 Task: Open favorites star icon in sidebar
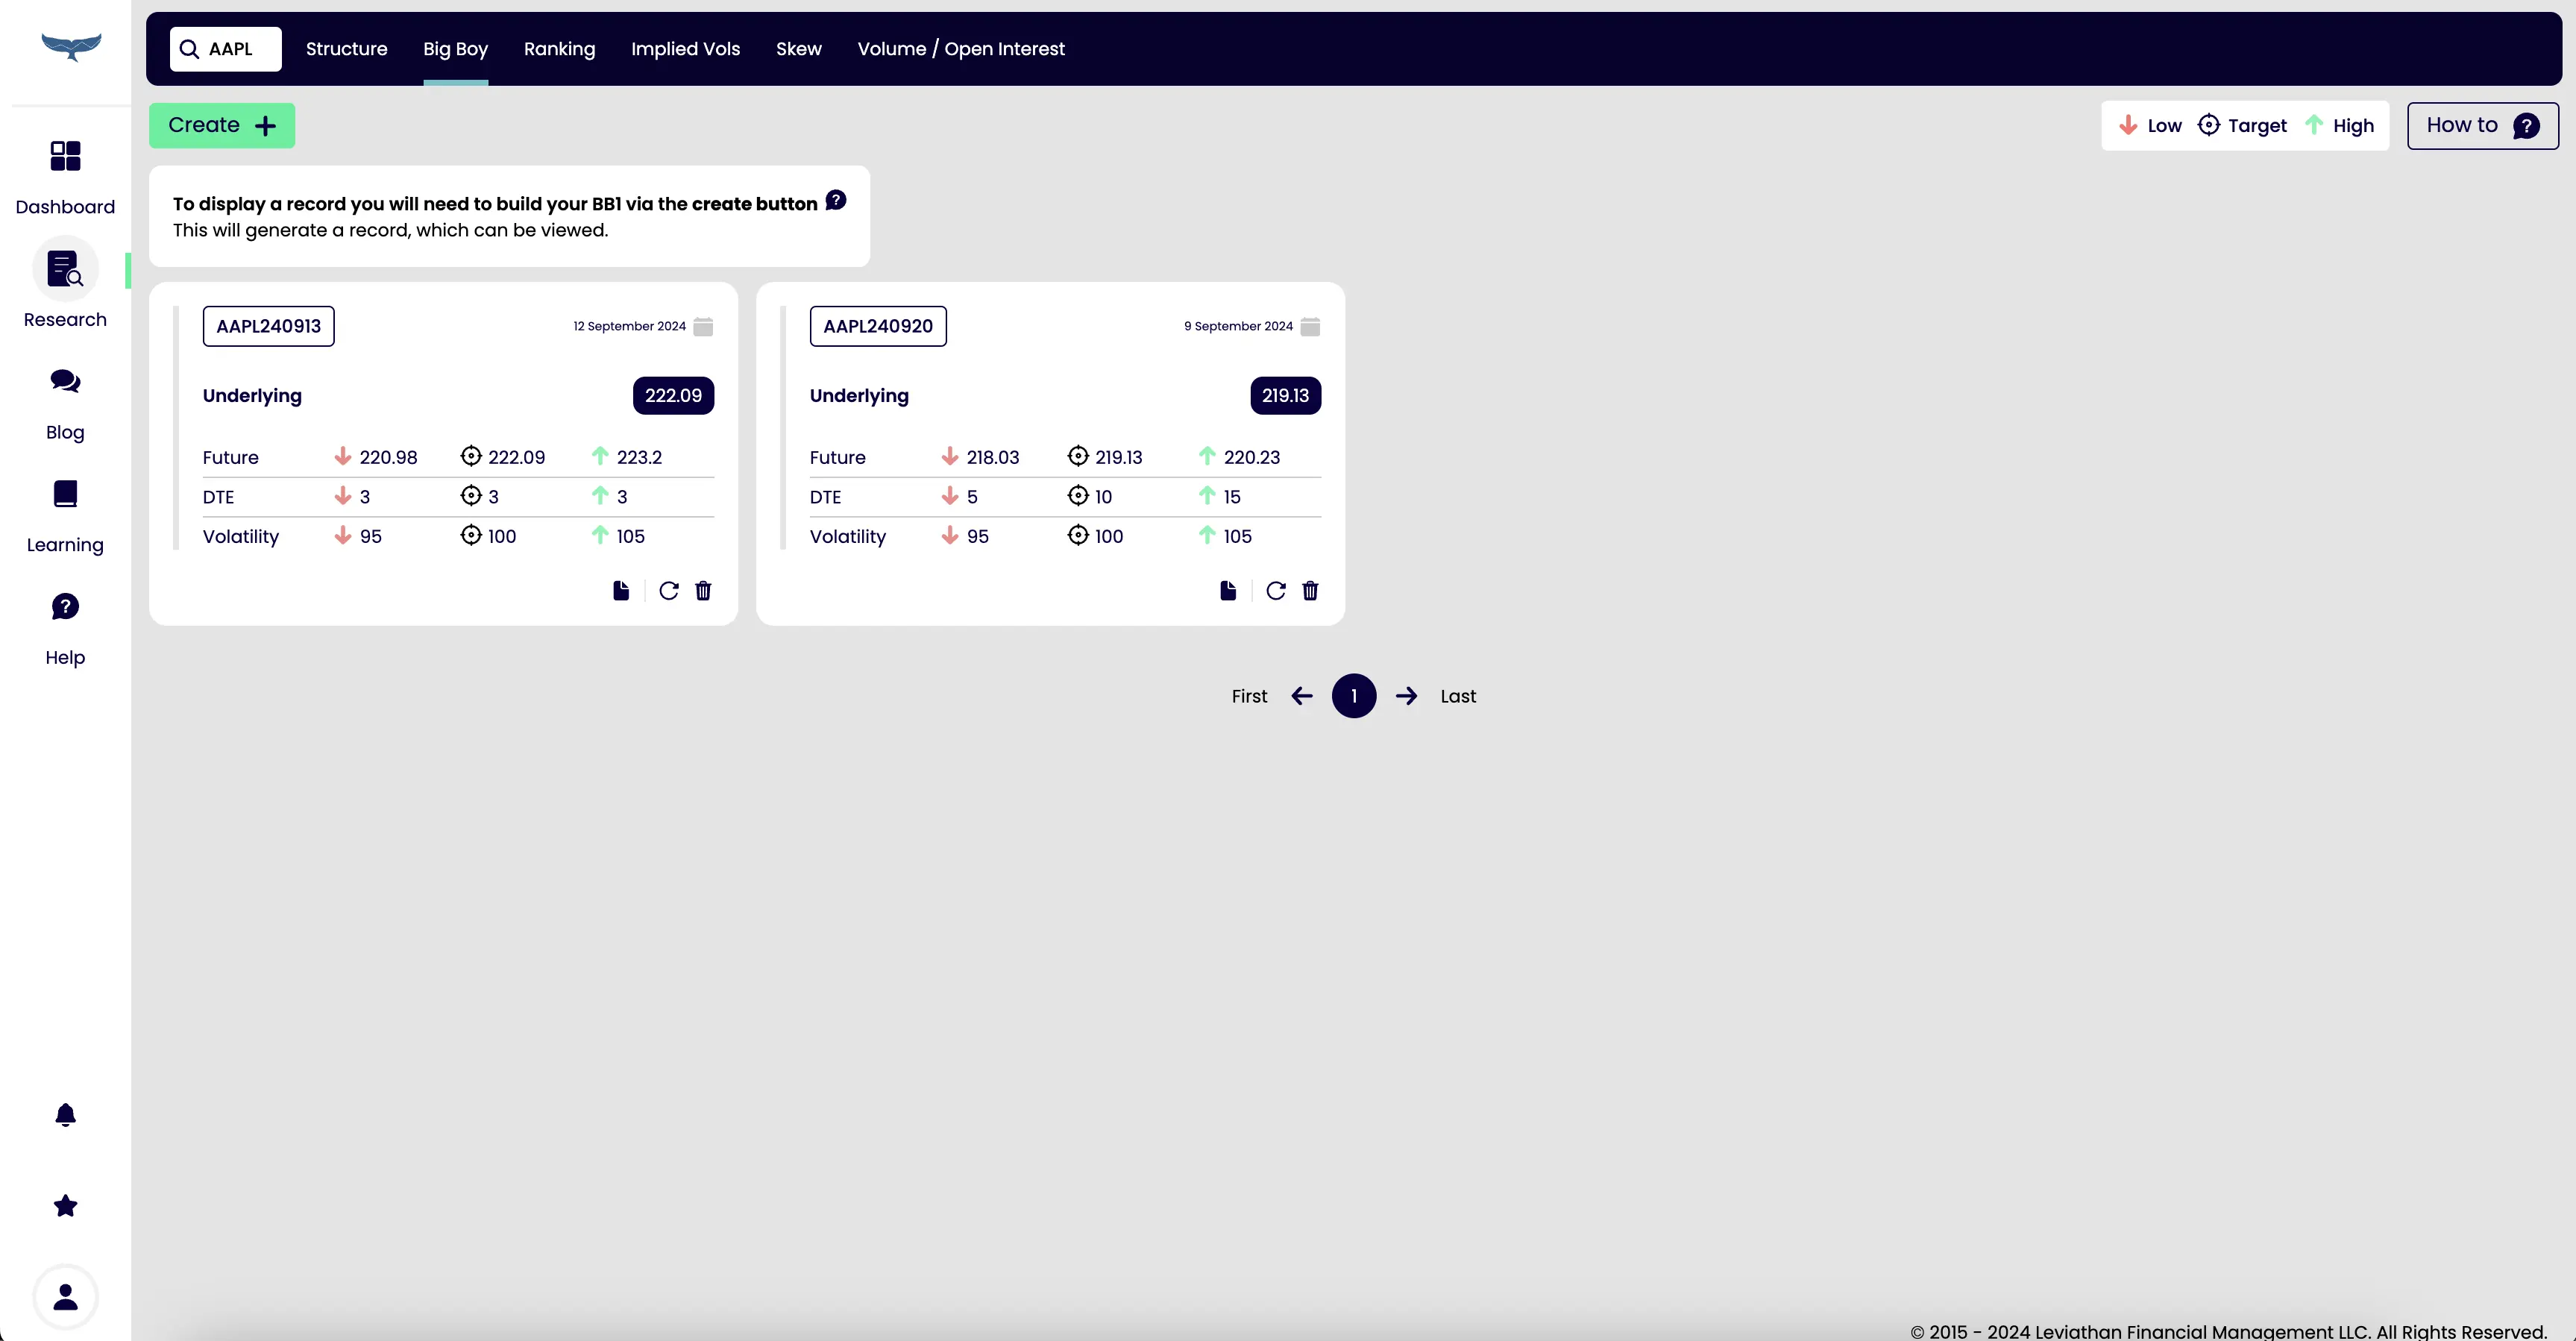tap(65, 1206)
